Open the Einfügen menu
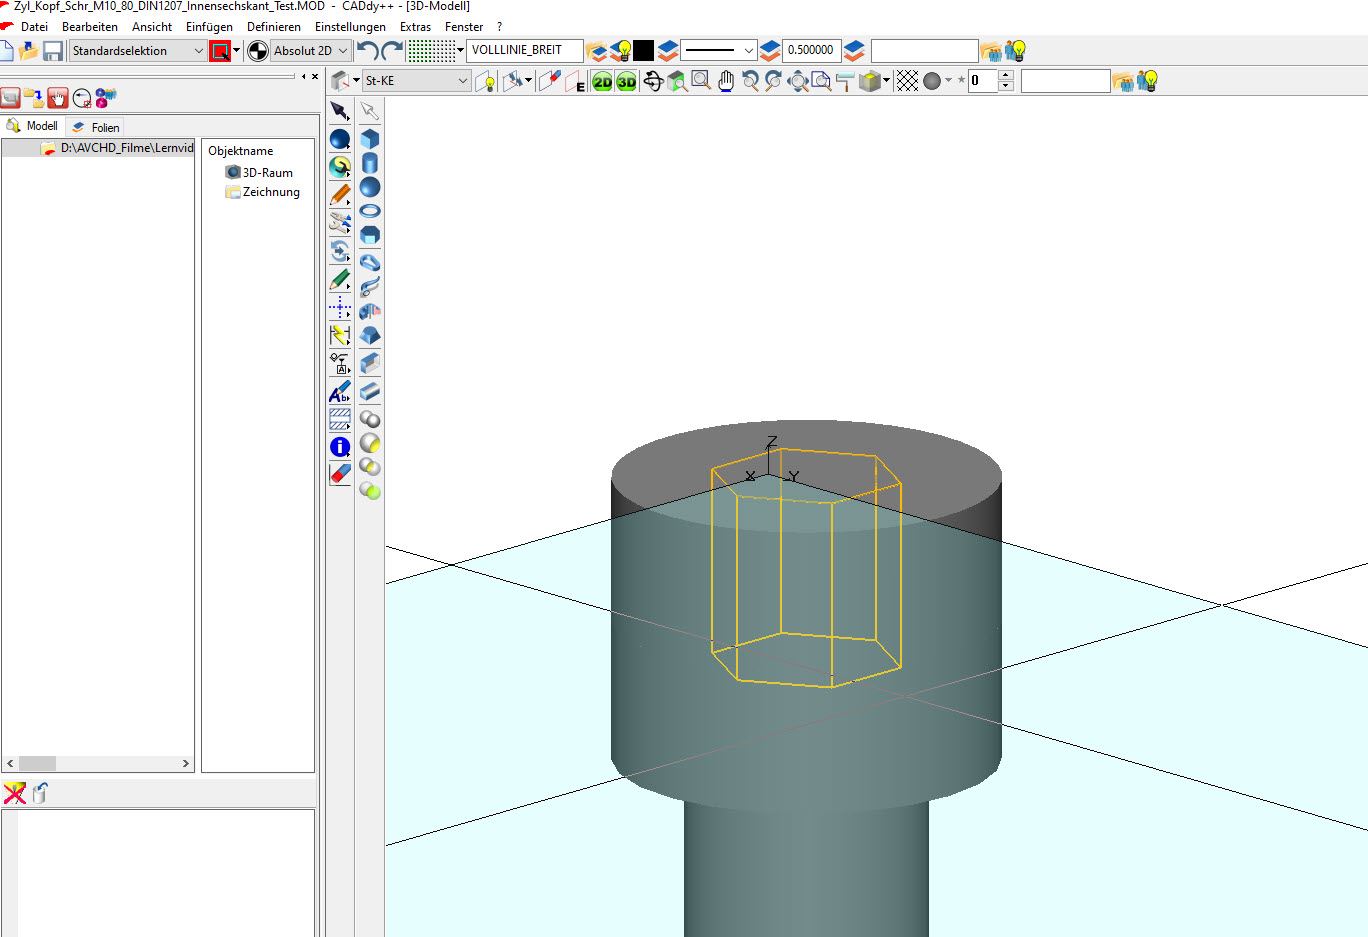 click(209, 27)
